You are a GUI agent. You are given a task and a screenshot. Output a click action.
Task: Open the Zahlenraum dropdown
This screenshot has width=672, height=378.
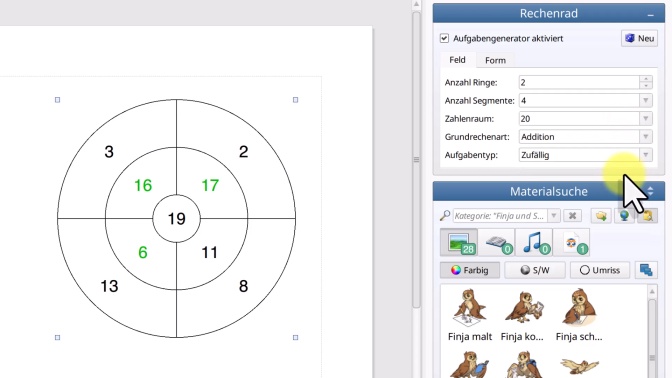click(645, 118)
